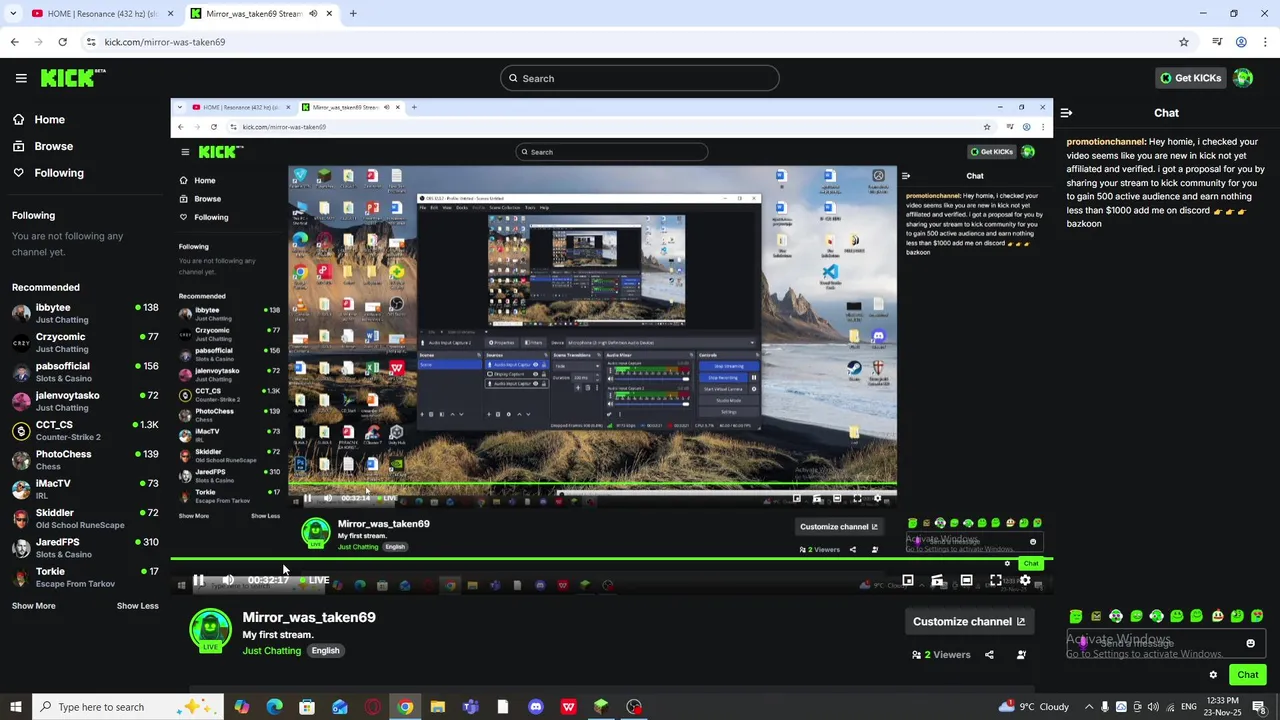Open Just Chatting category link
Screen dimensions: 1280x720
click(x=271, y=650)
